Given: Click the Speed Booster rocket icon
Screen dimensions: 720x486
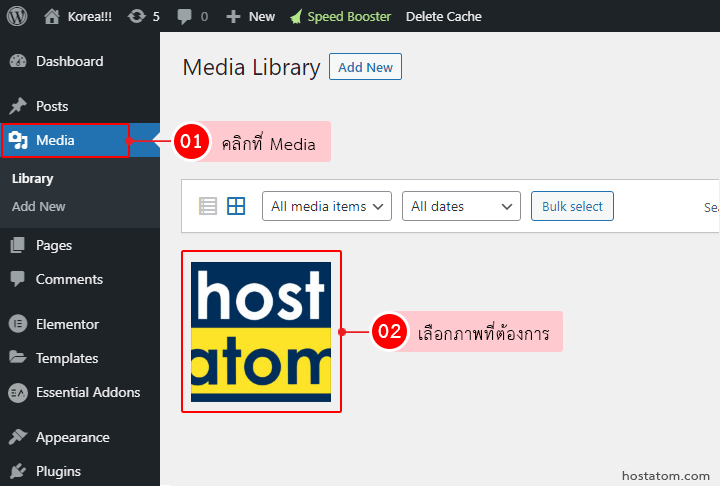Looking at the screenshot, I should [295, 16].
